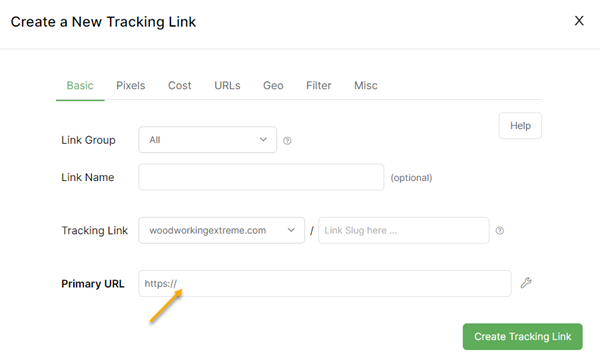Click into the Link Slug field

(x=404, y=230)
